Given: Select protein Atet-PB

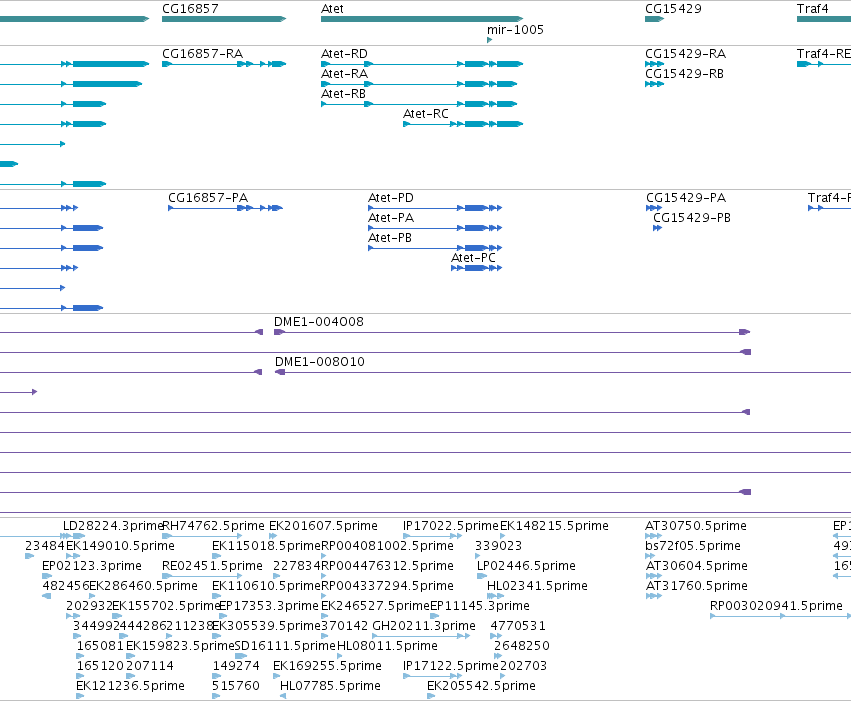Looking at the screenshot, I should pyautogui.click(x=435, y=248).
